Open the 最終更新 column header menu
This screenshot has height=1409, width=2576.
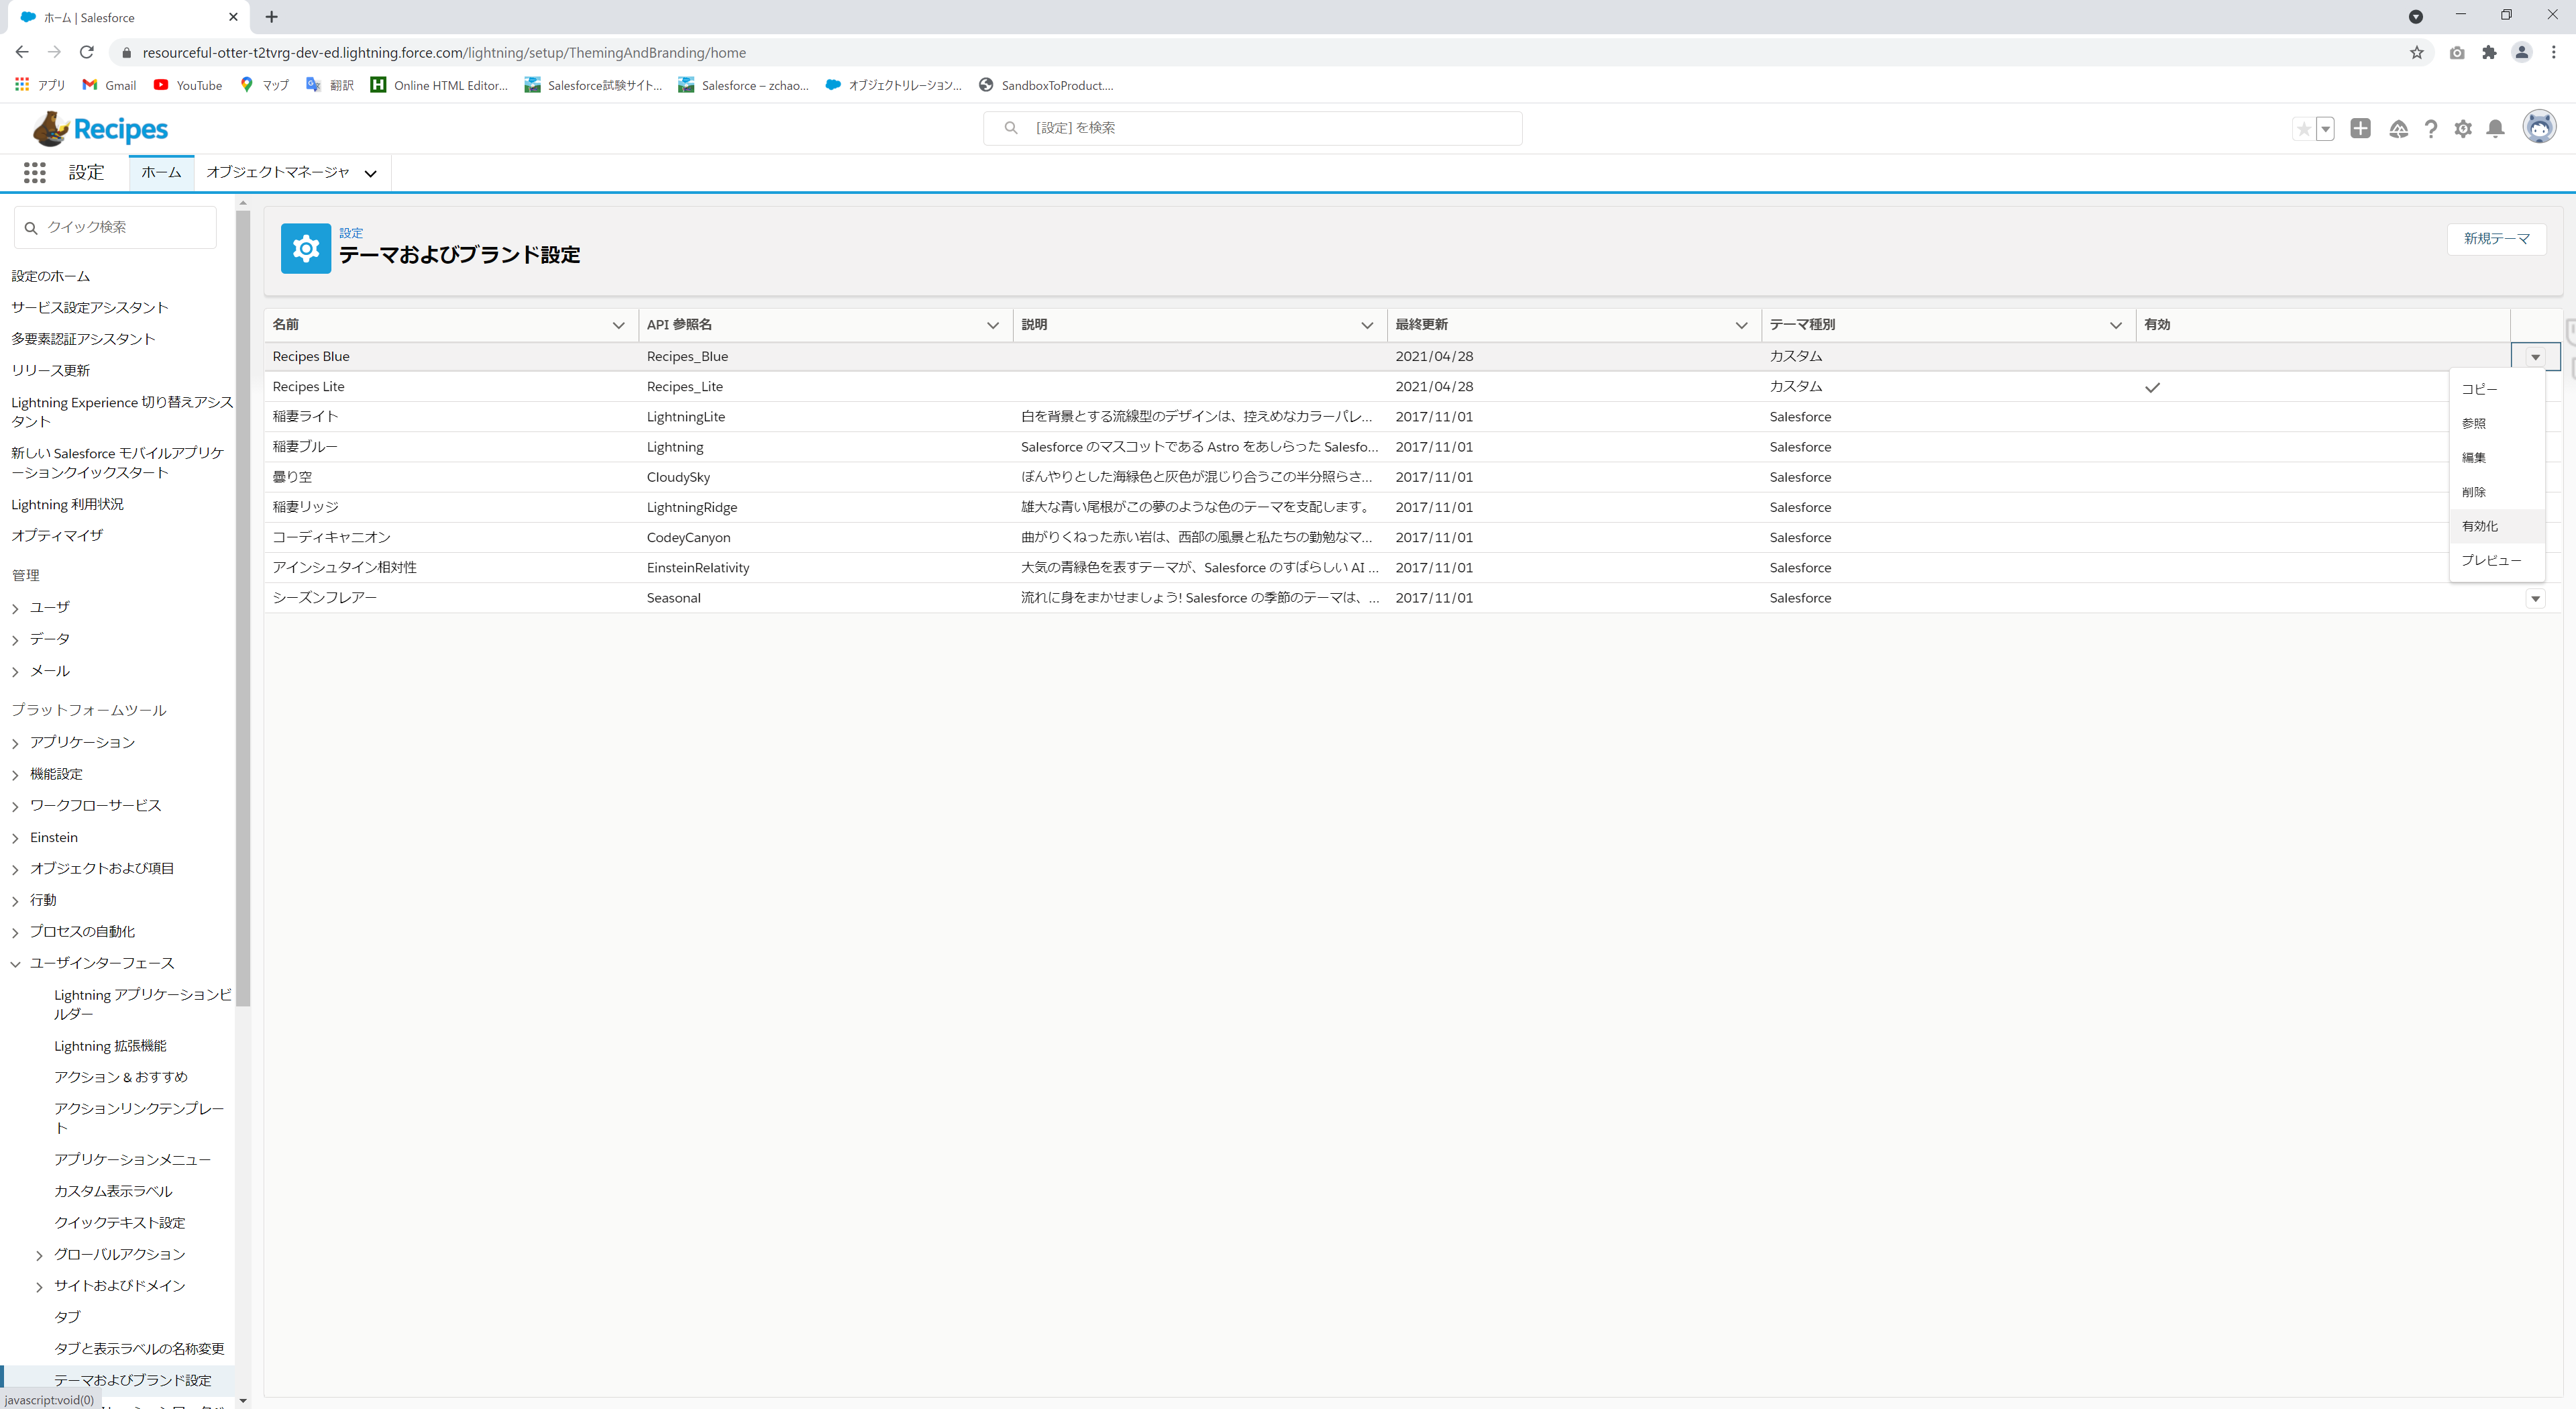point(1741,325)
